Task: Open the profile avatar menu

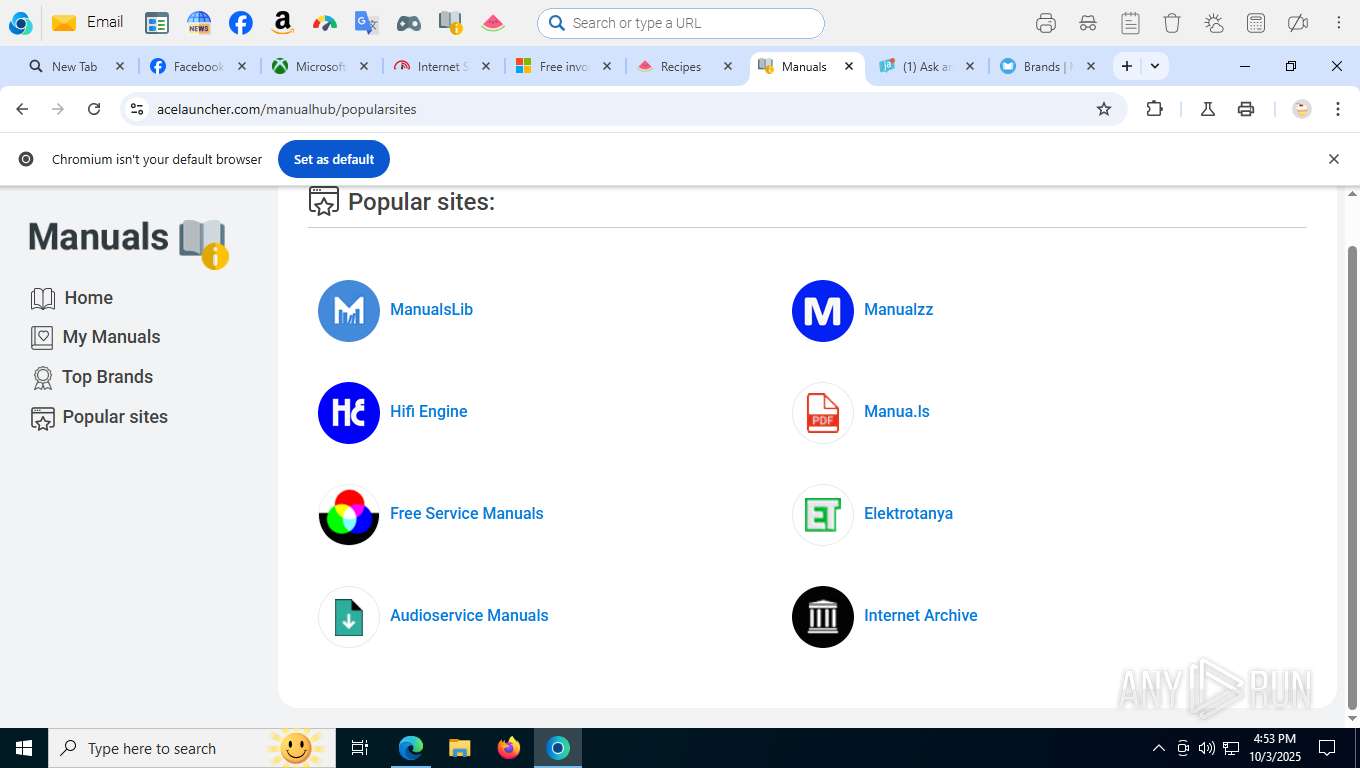Action: tap(1301, 109)
